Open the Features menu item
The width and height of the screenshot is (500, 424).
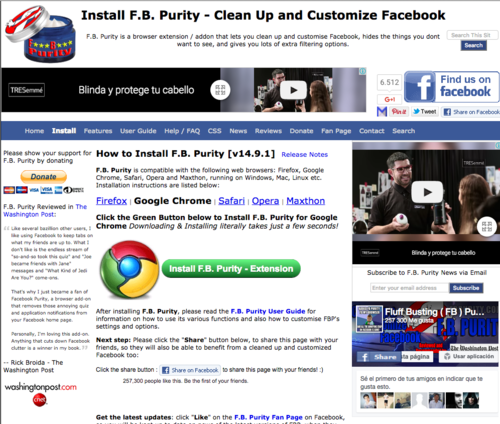98,131
